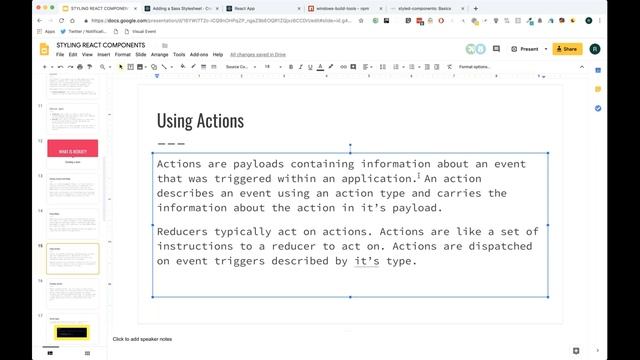Open comment history speech bubble icon

[496, 49]
